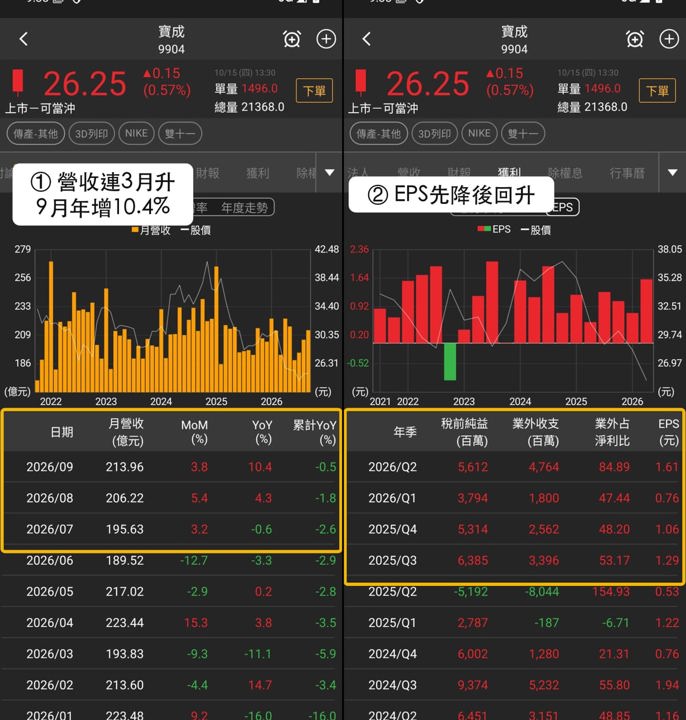Select the 2025/Q3 quarter row
This screenshot has height=720, width=686.
514,560
